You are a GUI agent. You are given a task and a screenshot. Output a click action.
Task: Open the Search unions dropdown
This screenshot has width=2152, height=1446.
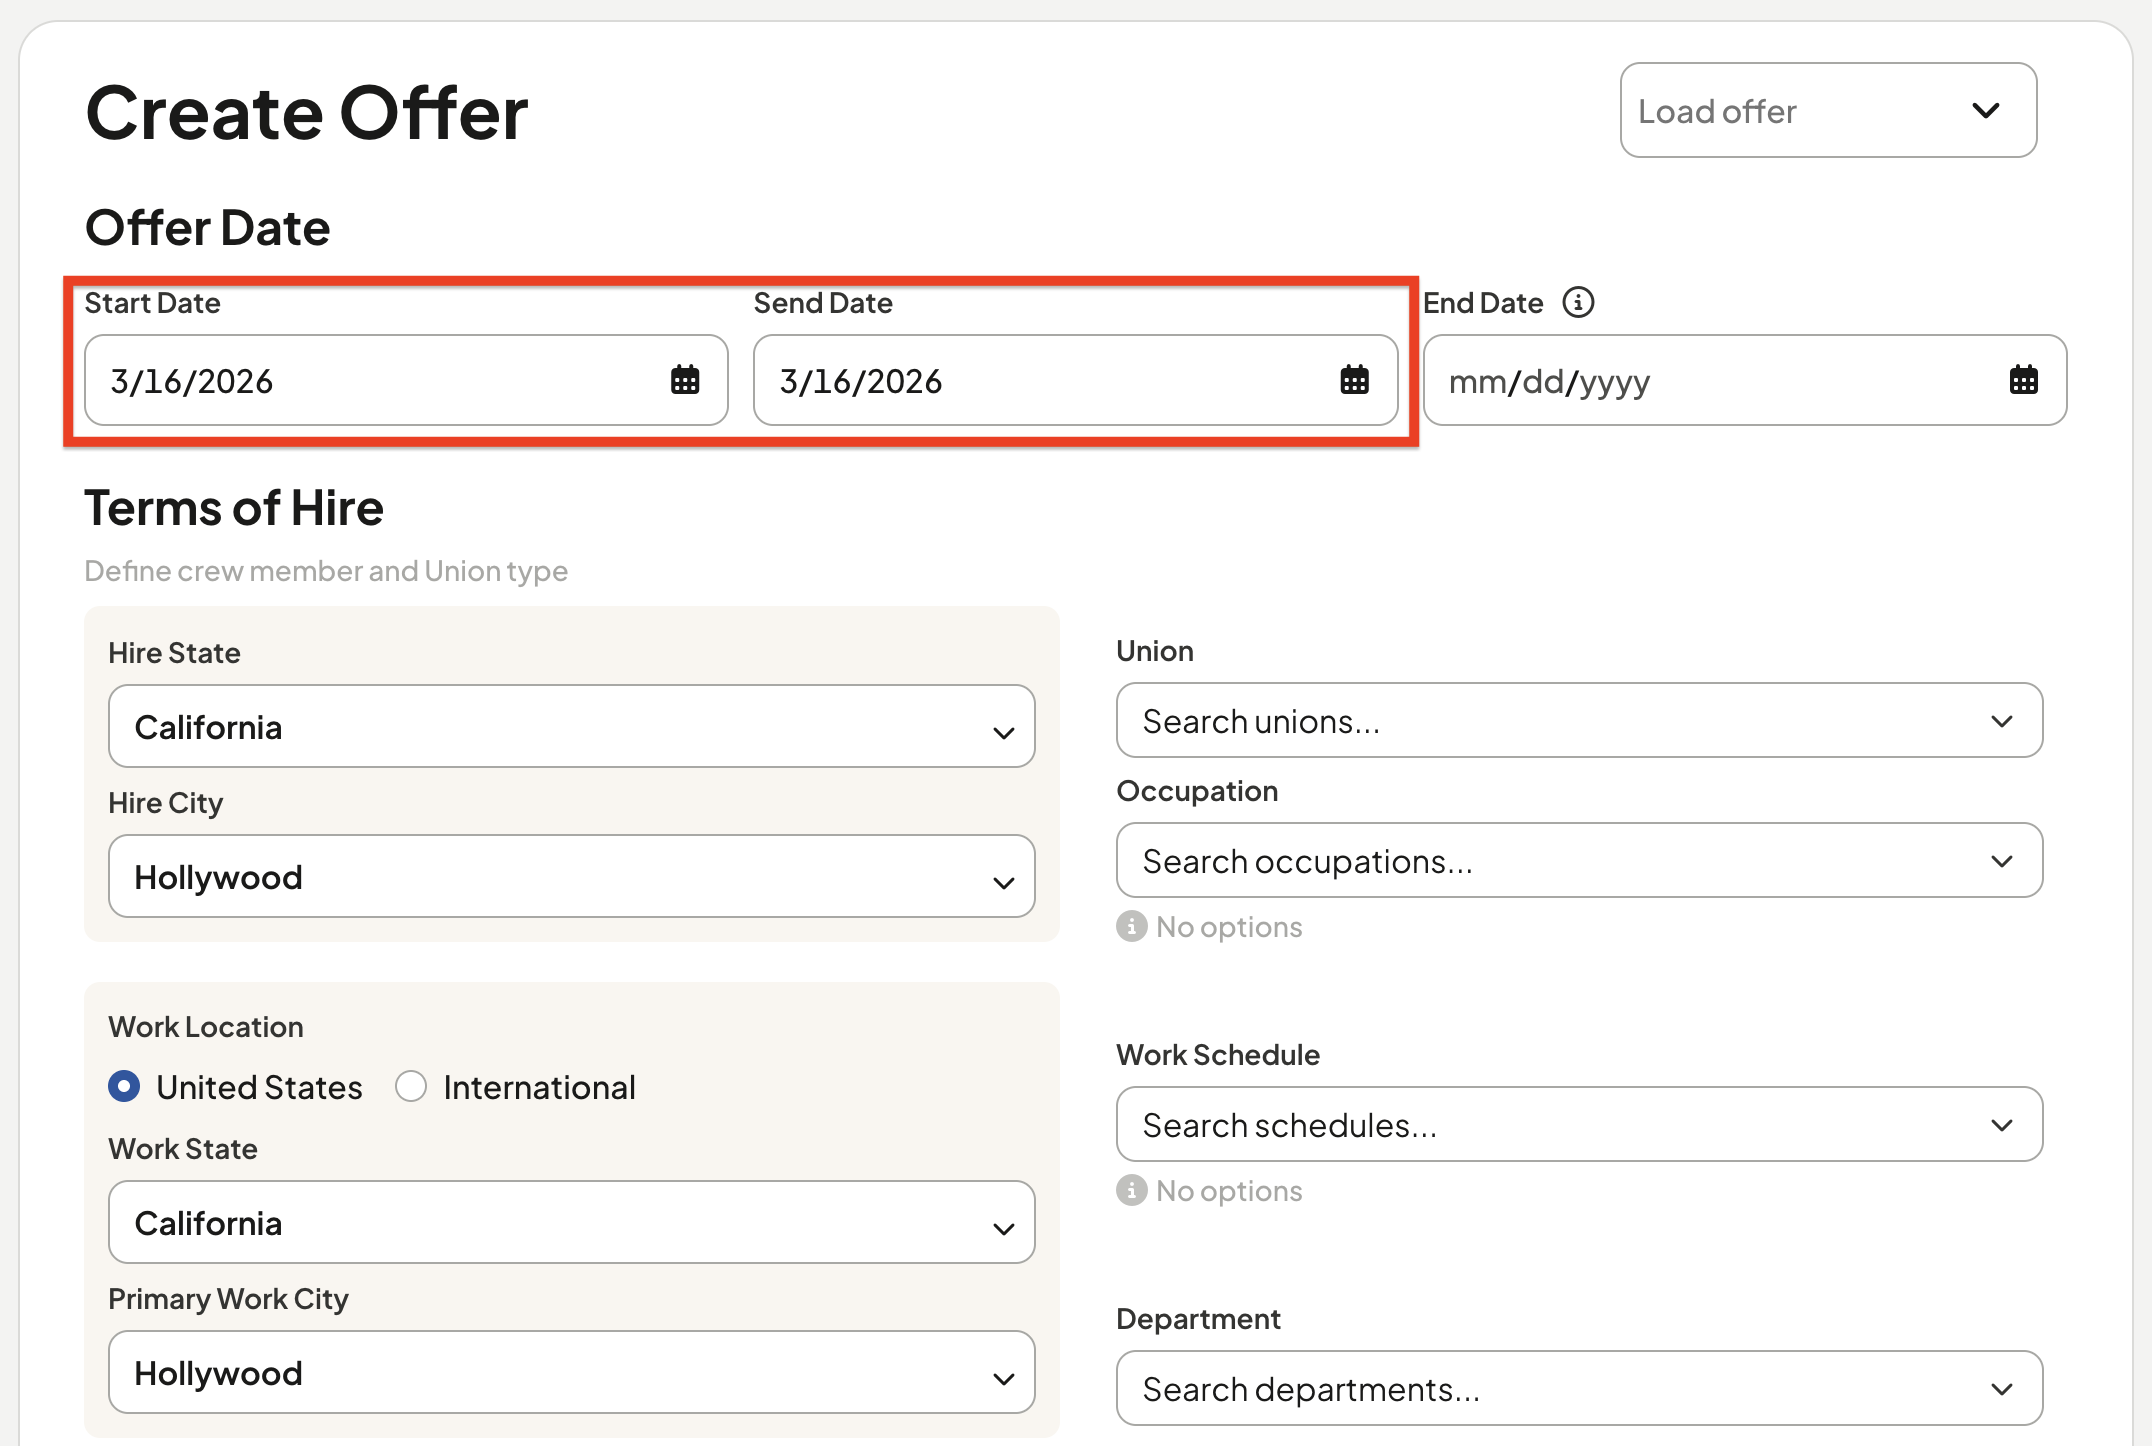click(1579, 720)
